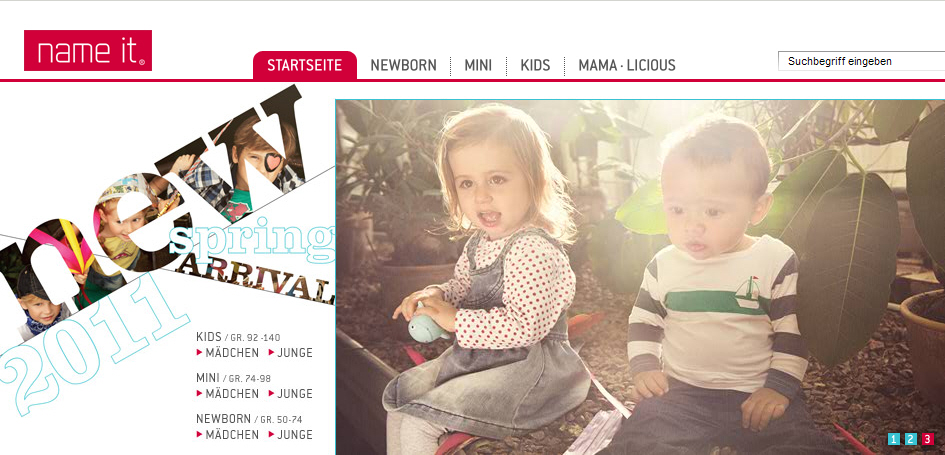The width and height of the screenshot is (945, 455).
Task: Open Junge under Kids Gr. 92-140
Action: click(295, 353)
